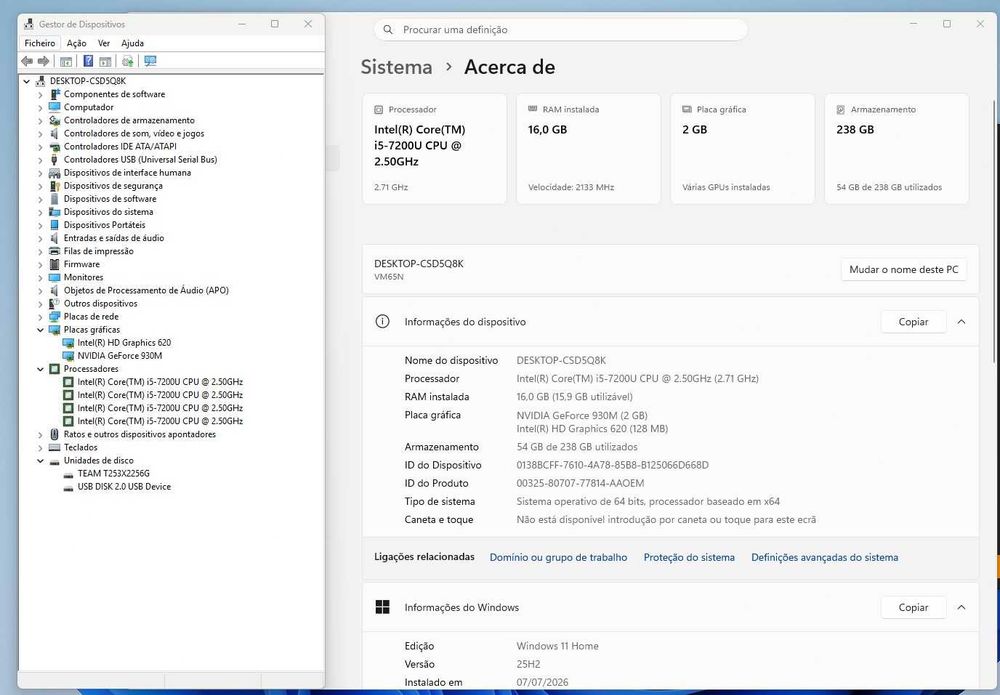Click the Armazenamento 238 GB card
1000x695 pixels.
(x=897, y=149)
